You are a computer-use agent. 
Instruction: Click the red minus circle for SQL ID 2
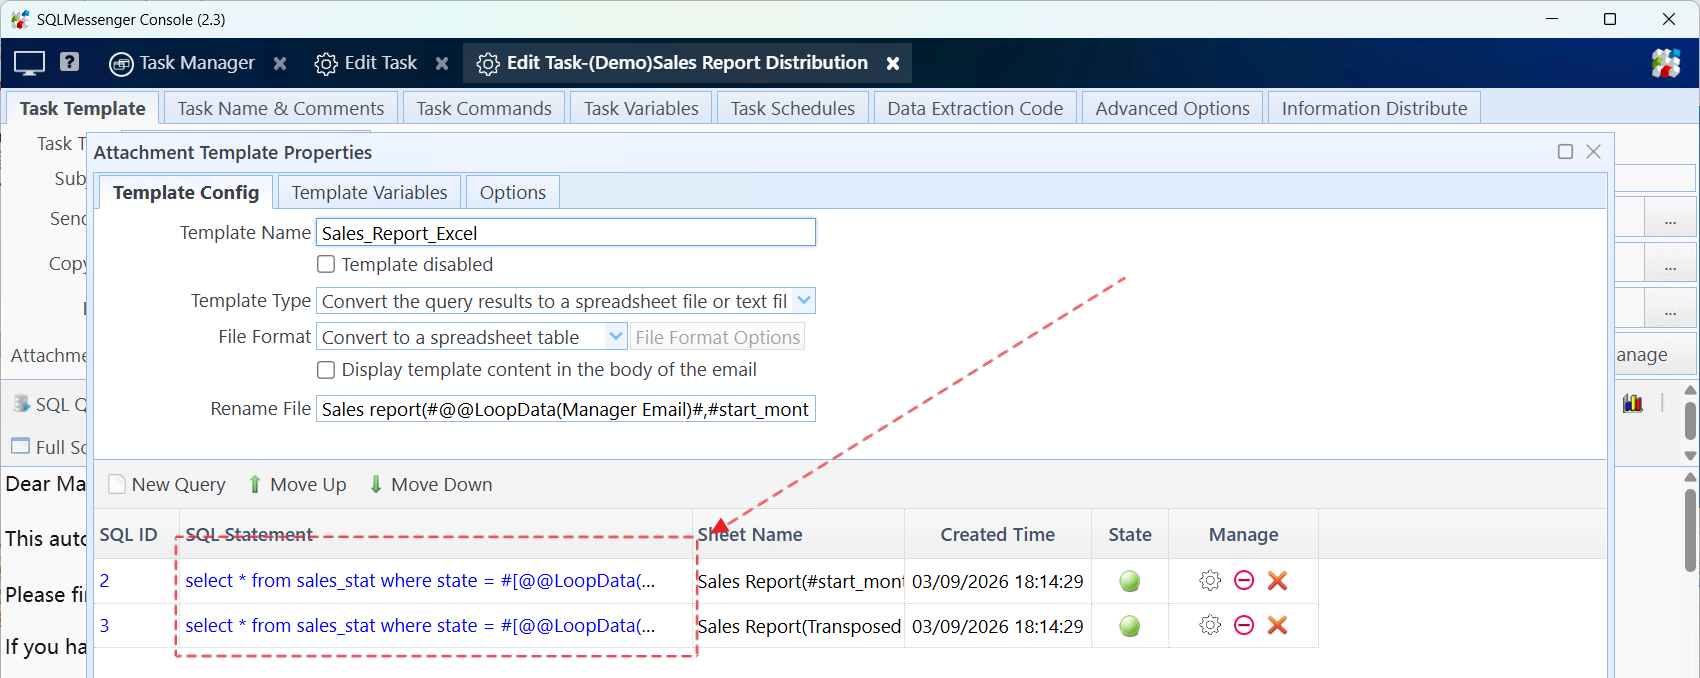(x=1244, y=581)
